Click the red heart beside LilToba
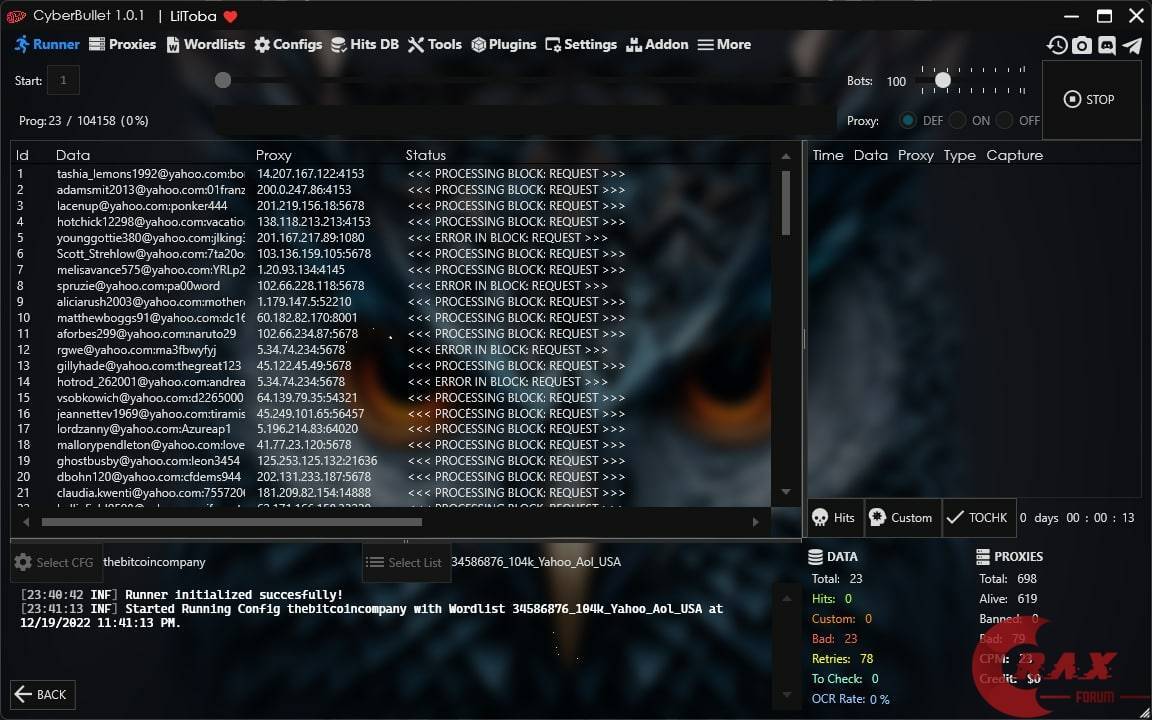Viewport: 1152px width, 720px height. [231, 16]
